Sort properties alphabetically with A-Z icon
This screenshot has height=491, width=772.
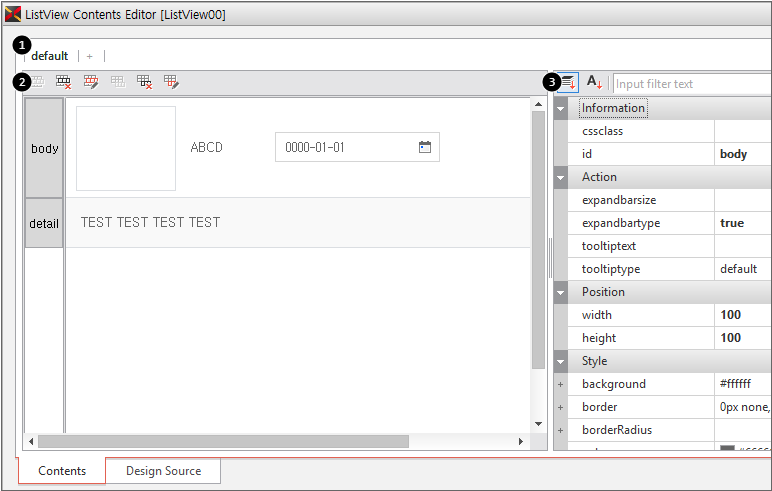tap(594, 83)
